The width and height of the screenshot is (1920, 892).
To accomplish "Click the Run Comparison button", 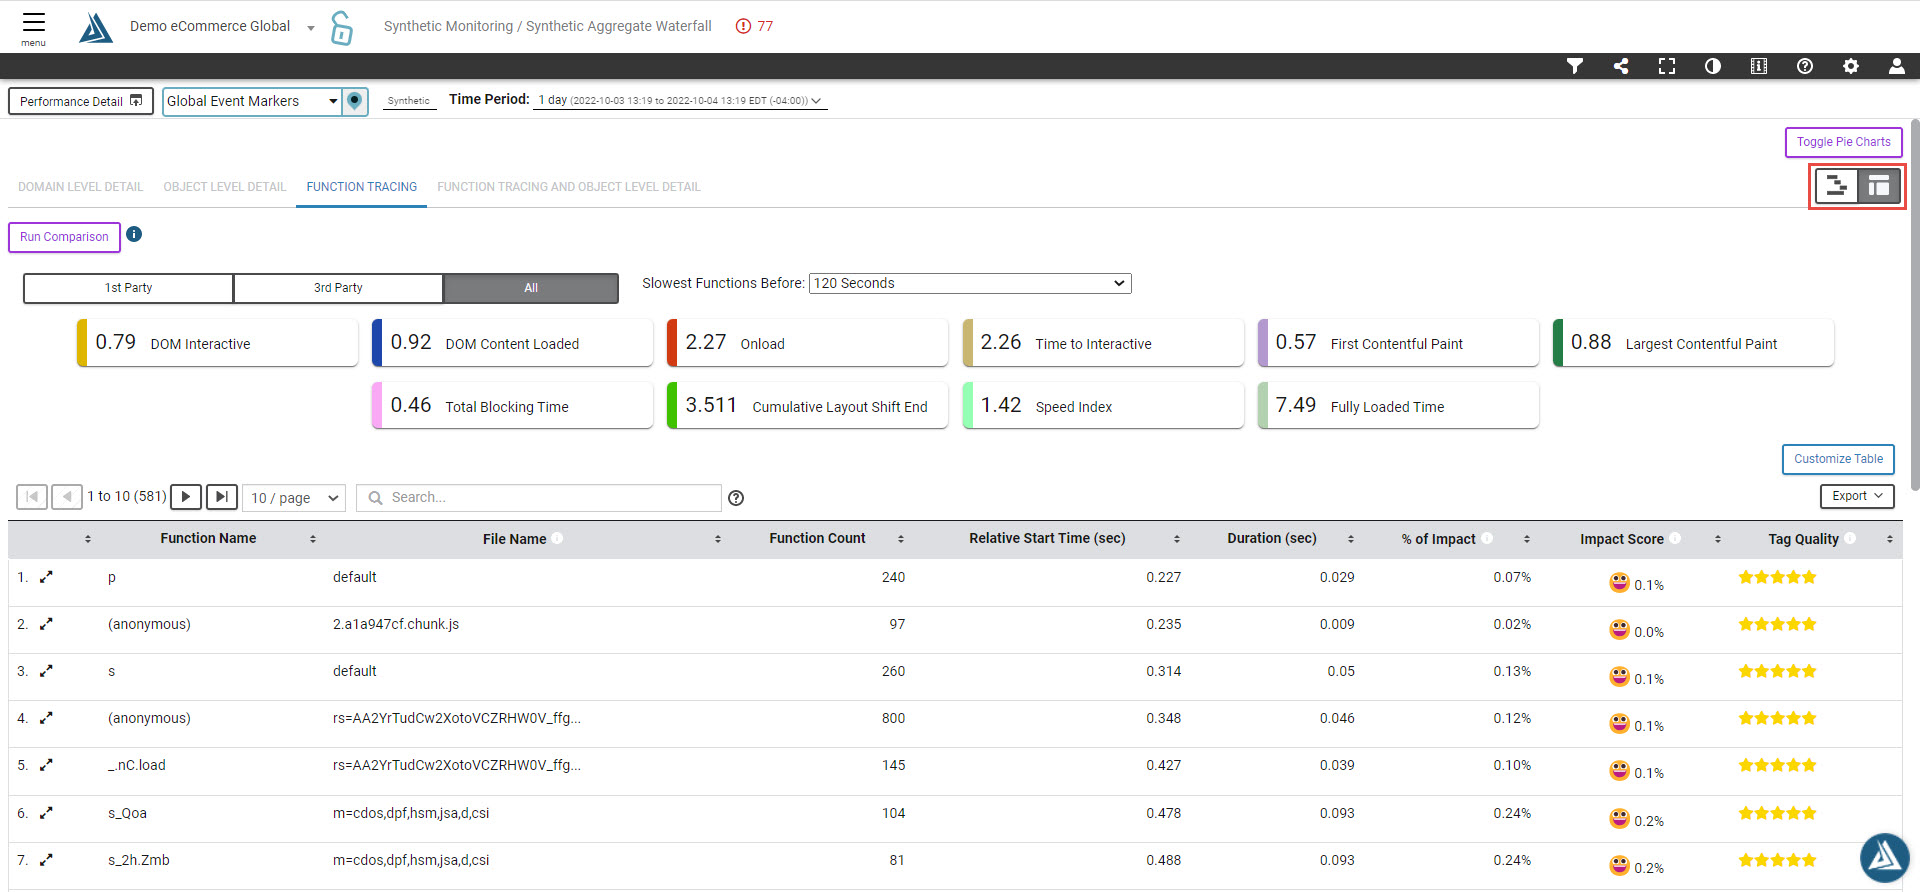I will pos(64,237).
